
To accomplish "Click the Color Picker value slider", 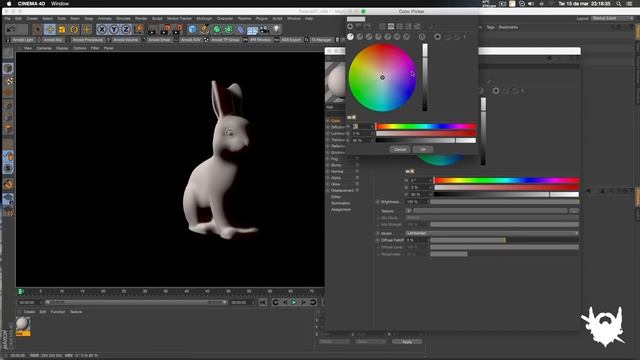I will pos(426,140).
